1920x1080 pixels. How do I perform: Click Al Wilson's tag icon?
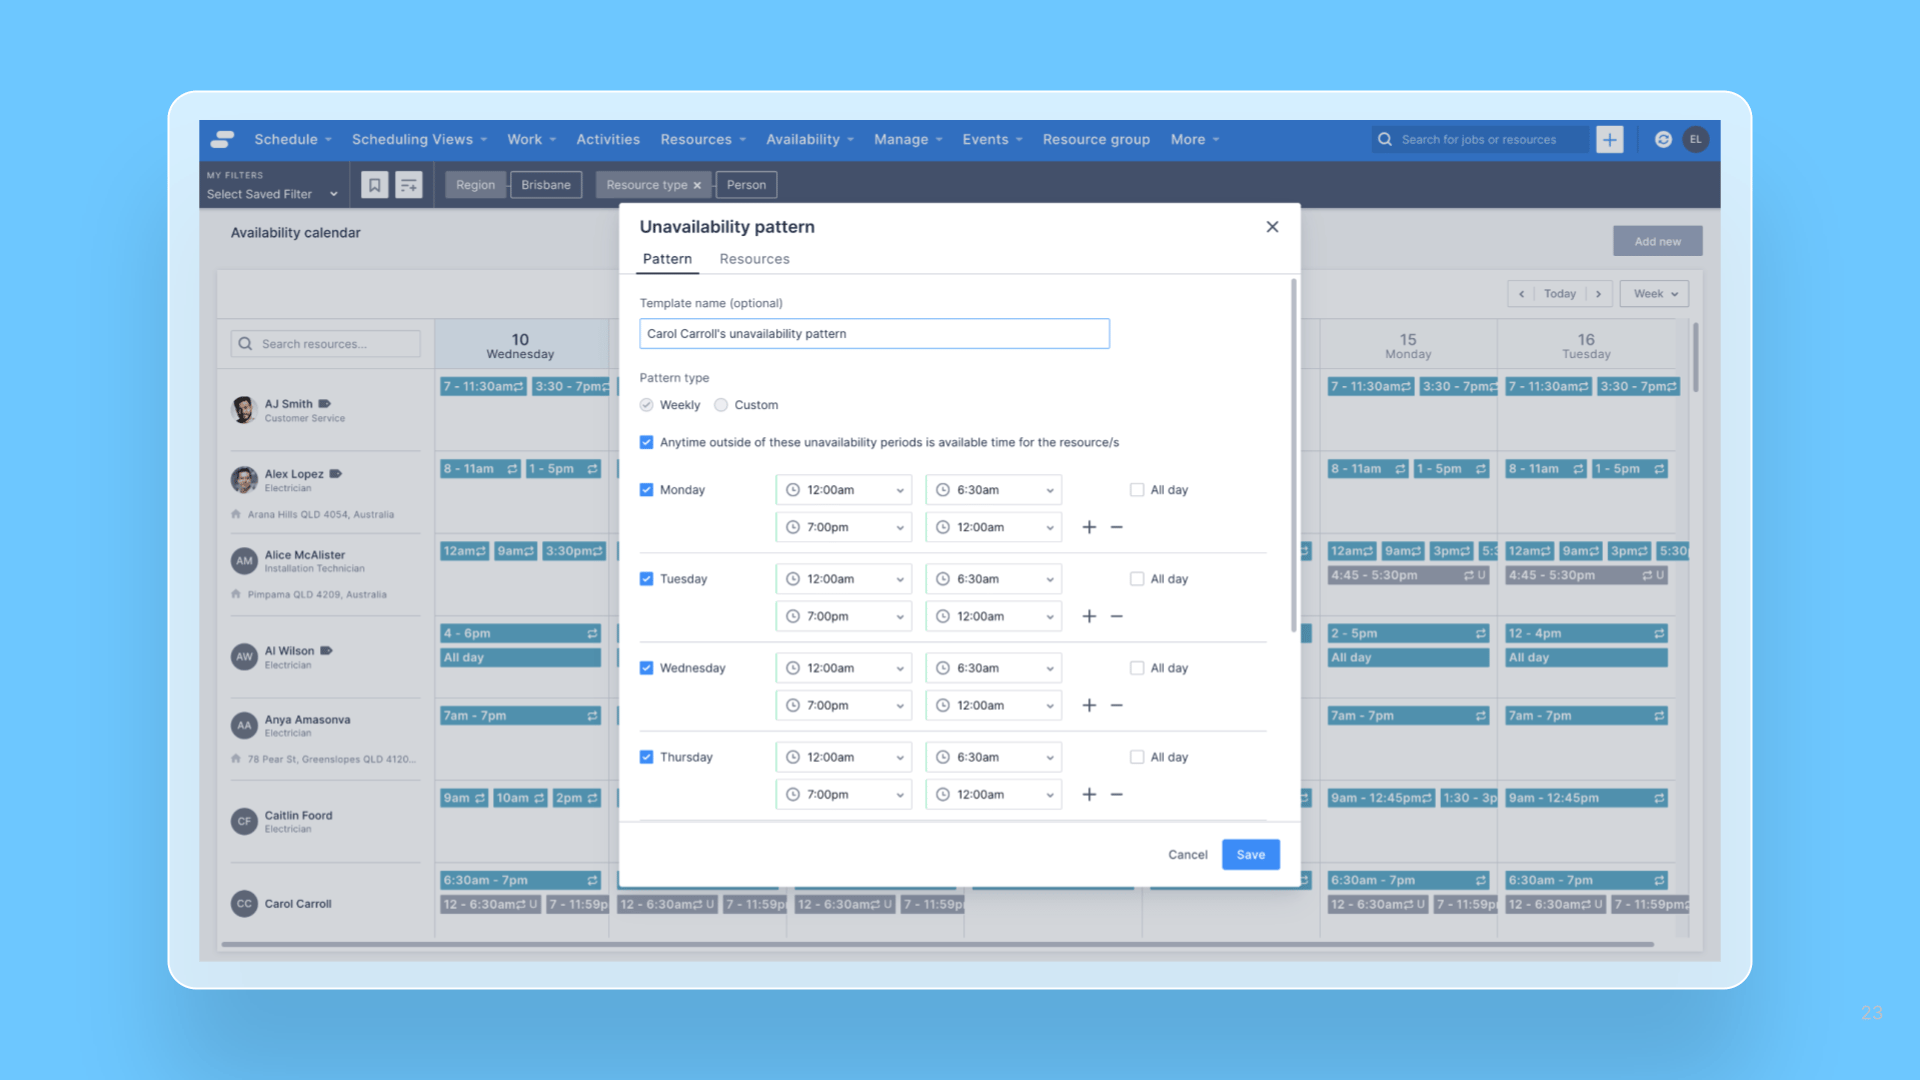click(326, 651)
